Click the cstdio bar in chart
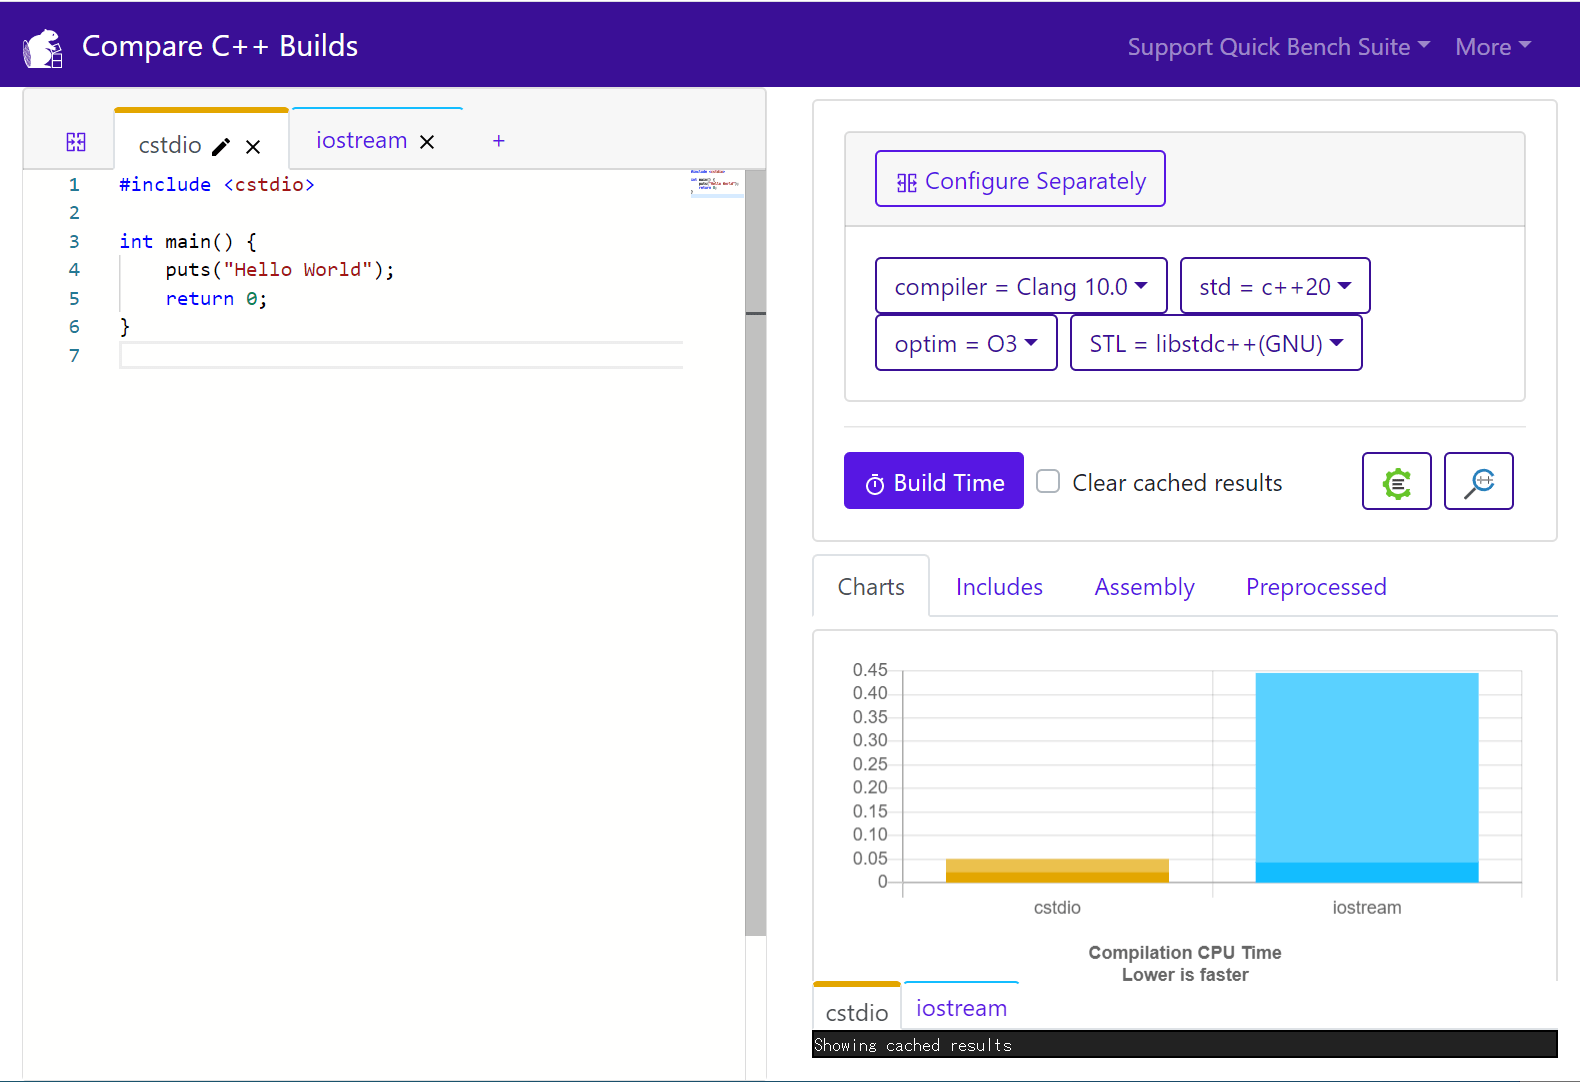 1057,870
